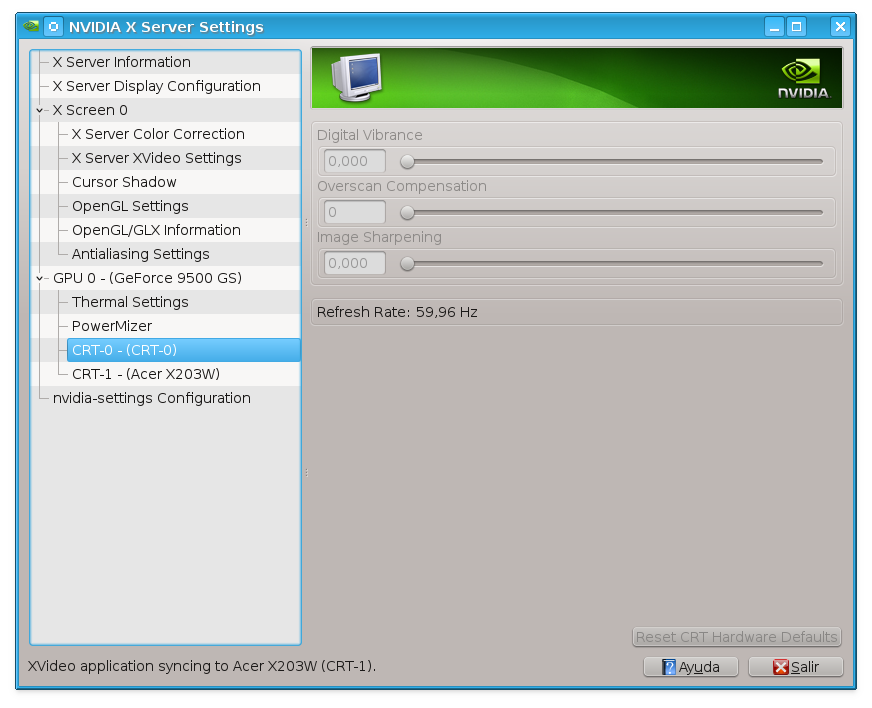872x708 pixels.
Task: Click the Overscan Compensation slider handle
Action: click(x=407, y=212)
